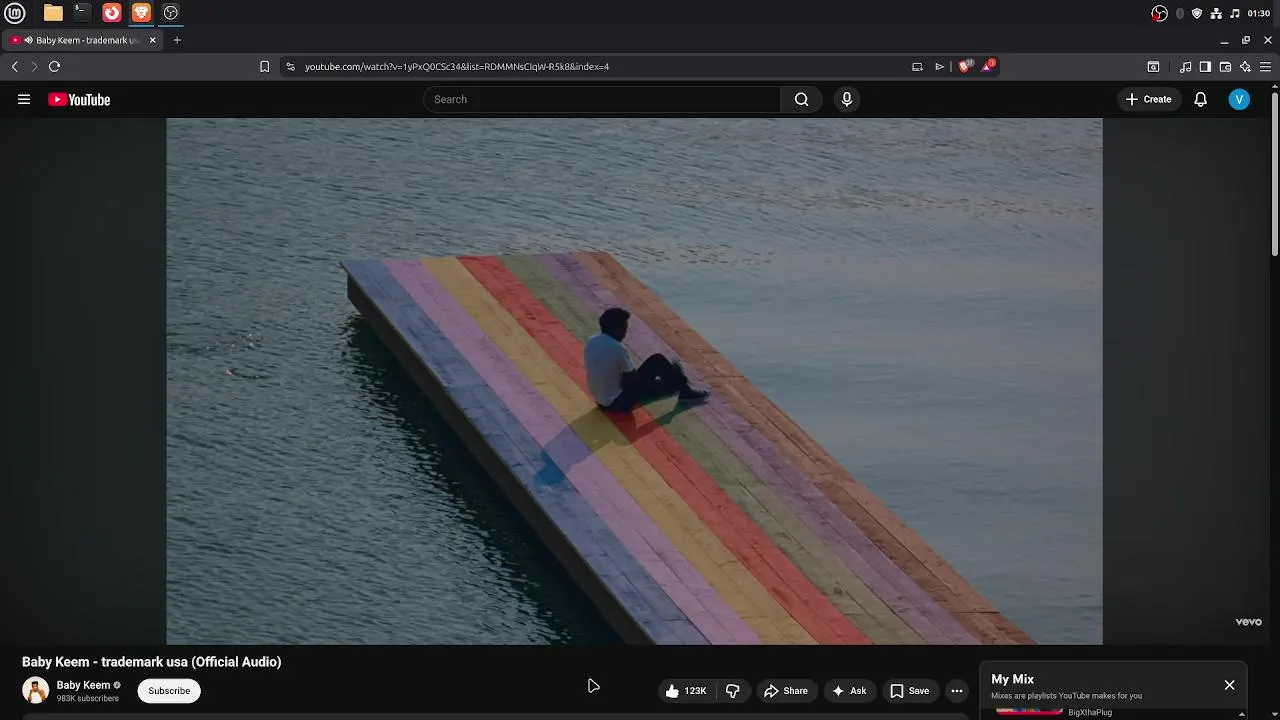Save the video to a playlist
Screen dimensions: 1280x720
[x=909, y=690]
